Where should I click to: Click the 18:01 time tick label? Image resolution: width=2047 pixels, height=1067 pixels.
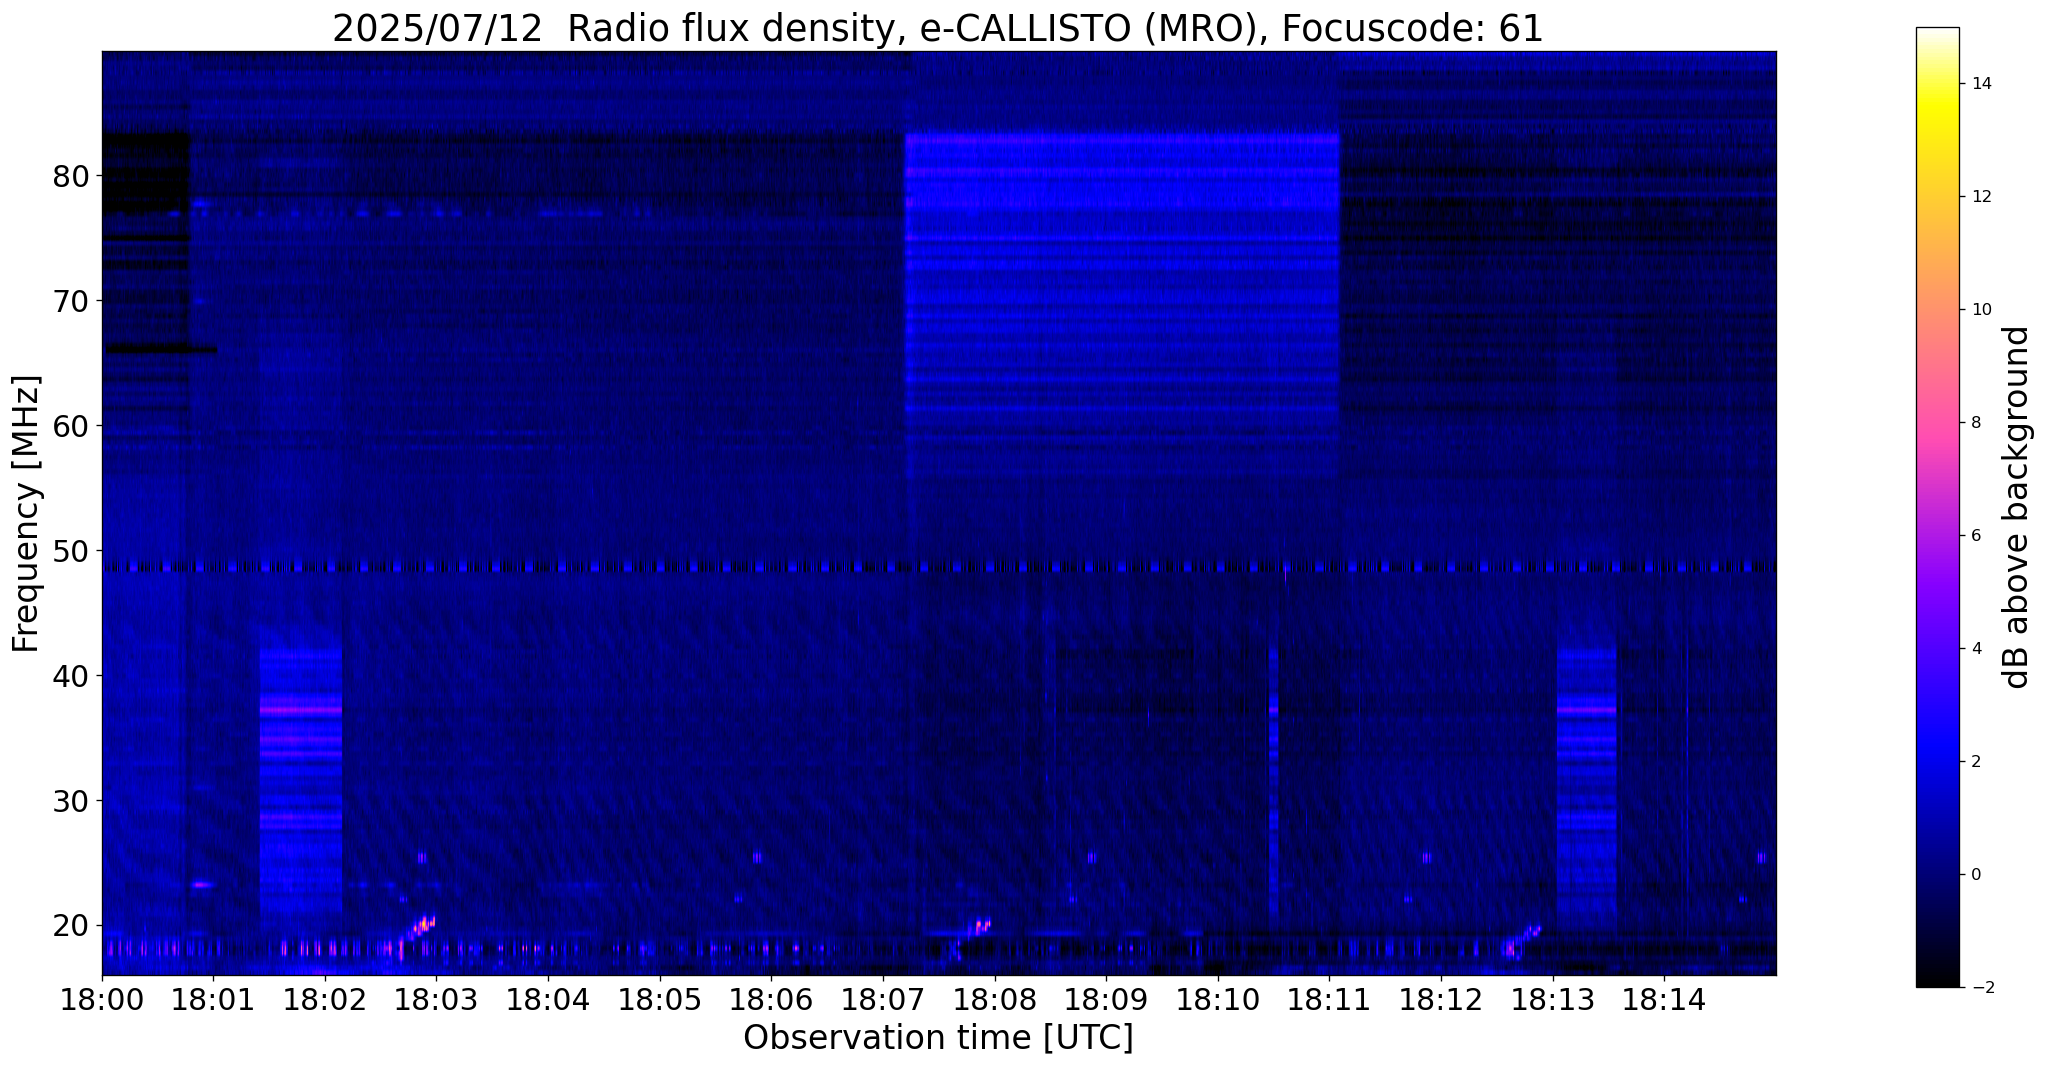pyautogui.click(x=212, y=1000)
